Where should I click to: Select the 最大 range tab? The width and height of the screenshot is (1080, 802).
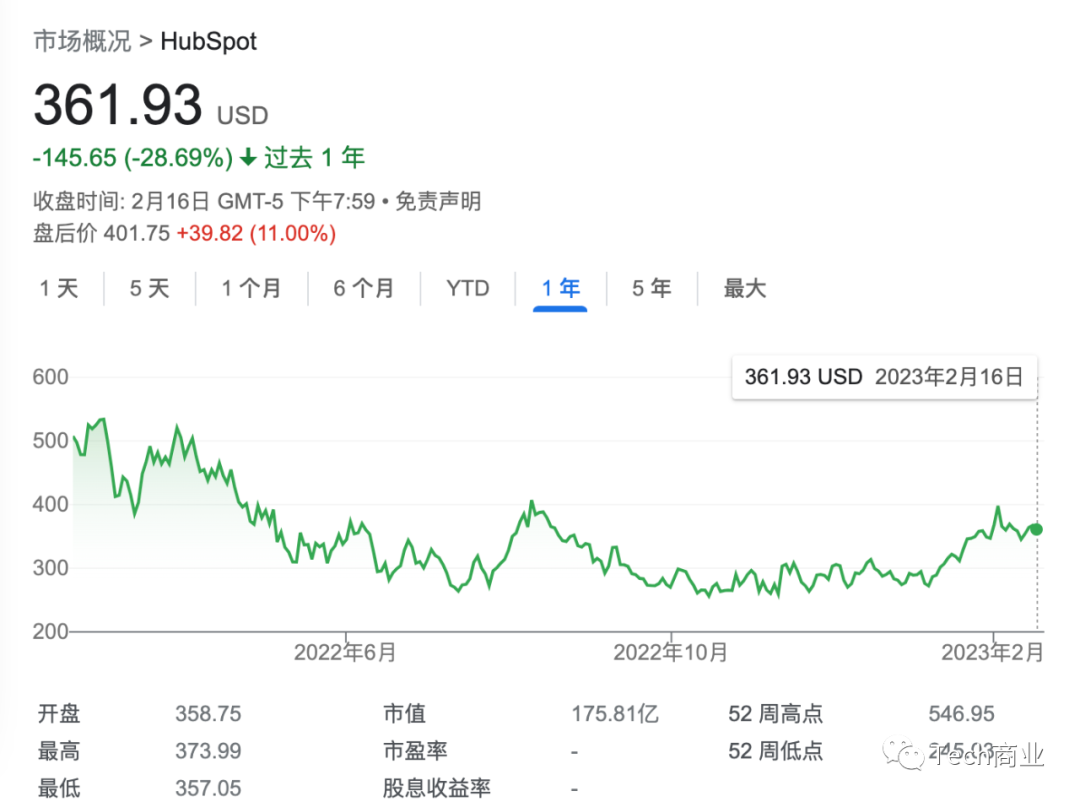pos(745,288)
